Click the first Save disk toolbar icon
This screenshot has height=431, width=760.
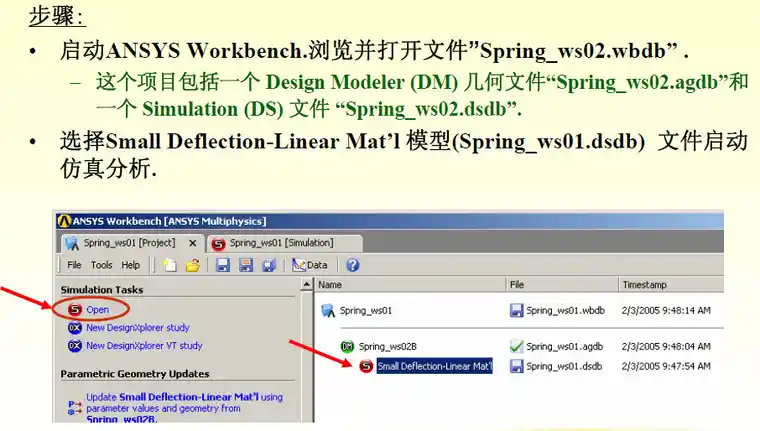(x=223, y=265)
